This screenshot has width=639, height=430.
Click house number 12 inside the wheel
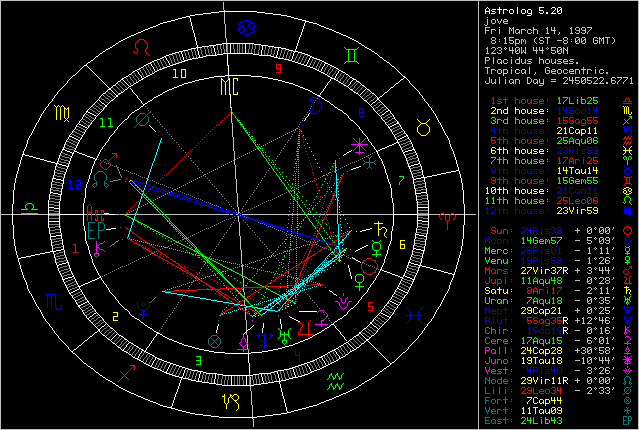click(x=75, y=185)
